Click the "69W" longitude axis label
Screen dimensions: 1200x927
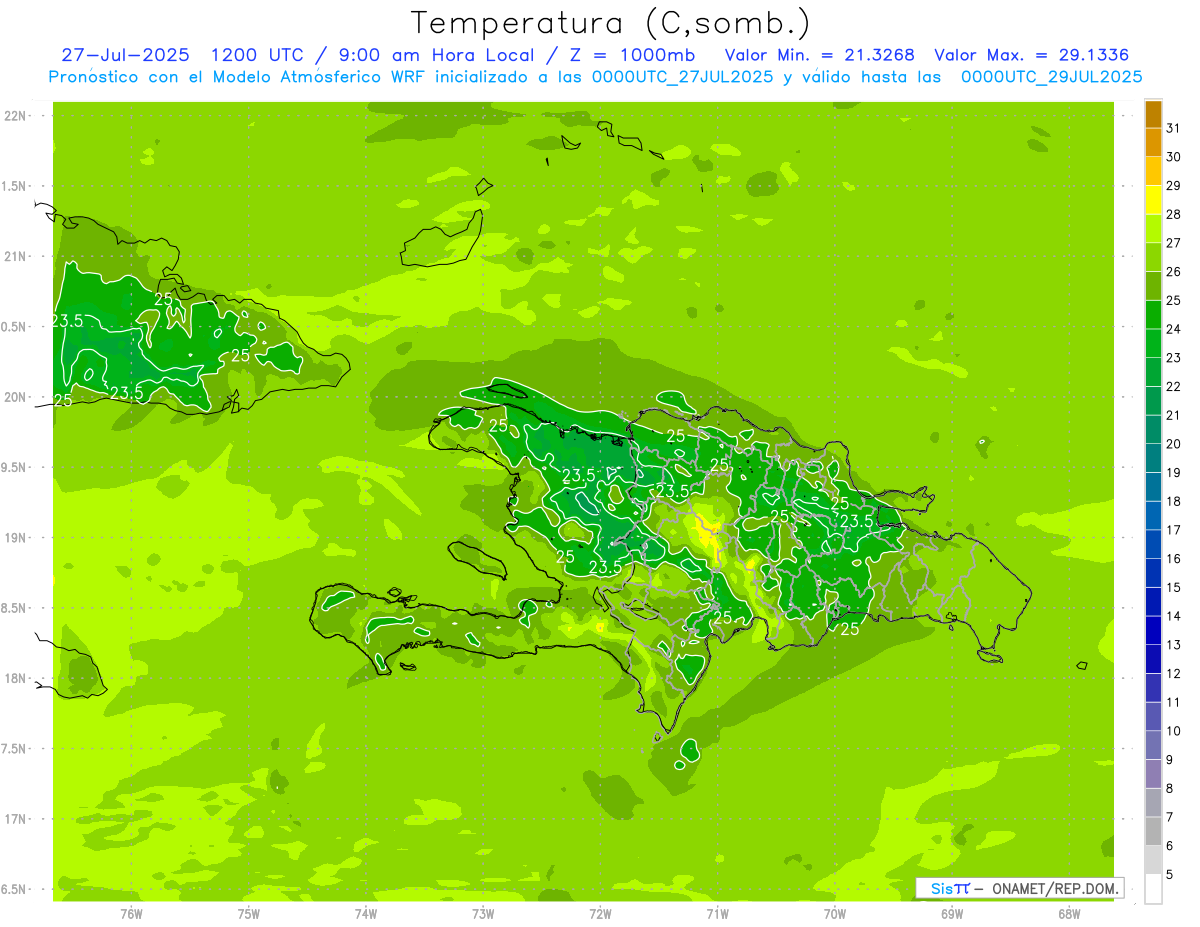(952, 913)
